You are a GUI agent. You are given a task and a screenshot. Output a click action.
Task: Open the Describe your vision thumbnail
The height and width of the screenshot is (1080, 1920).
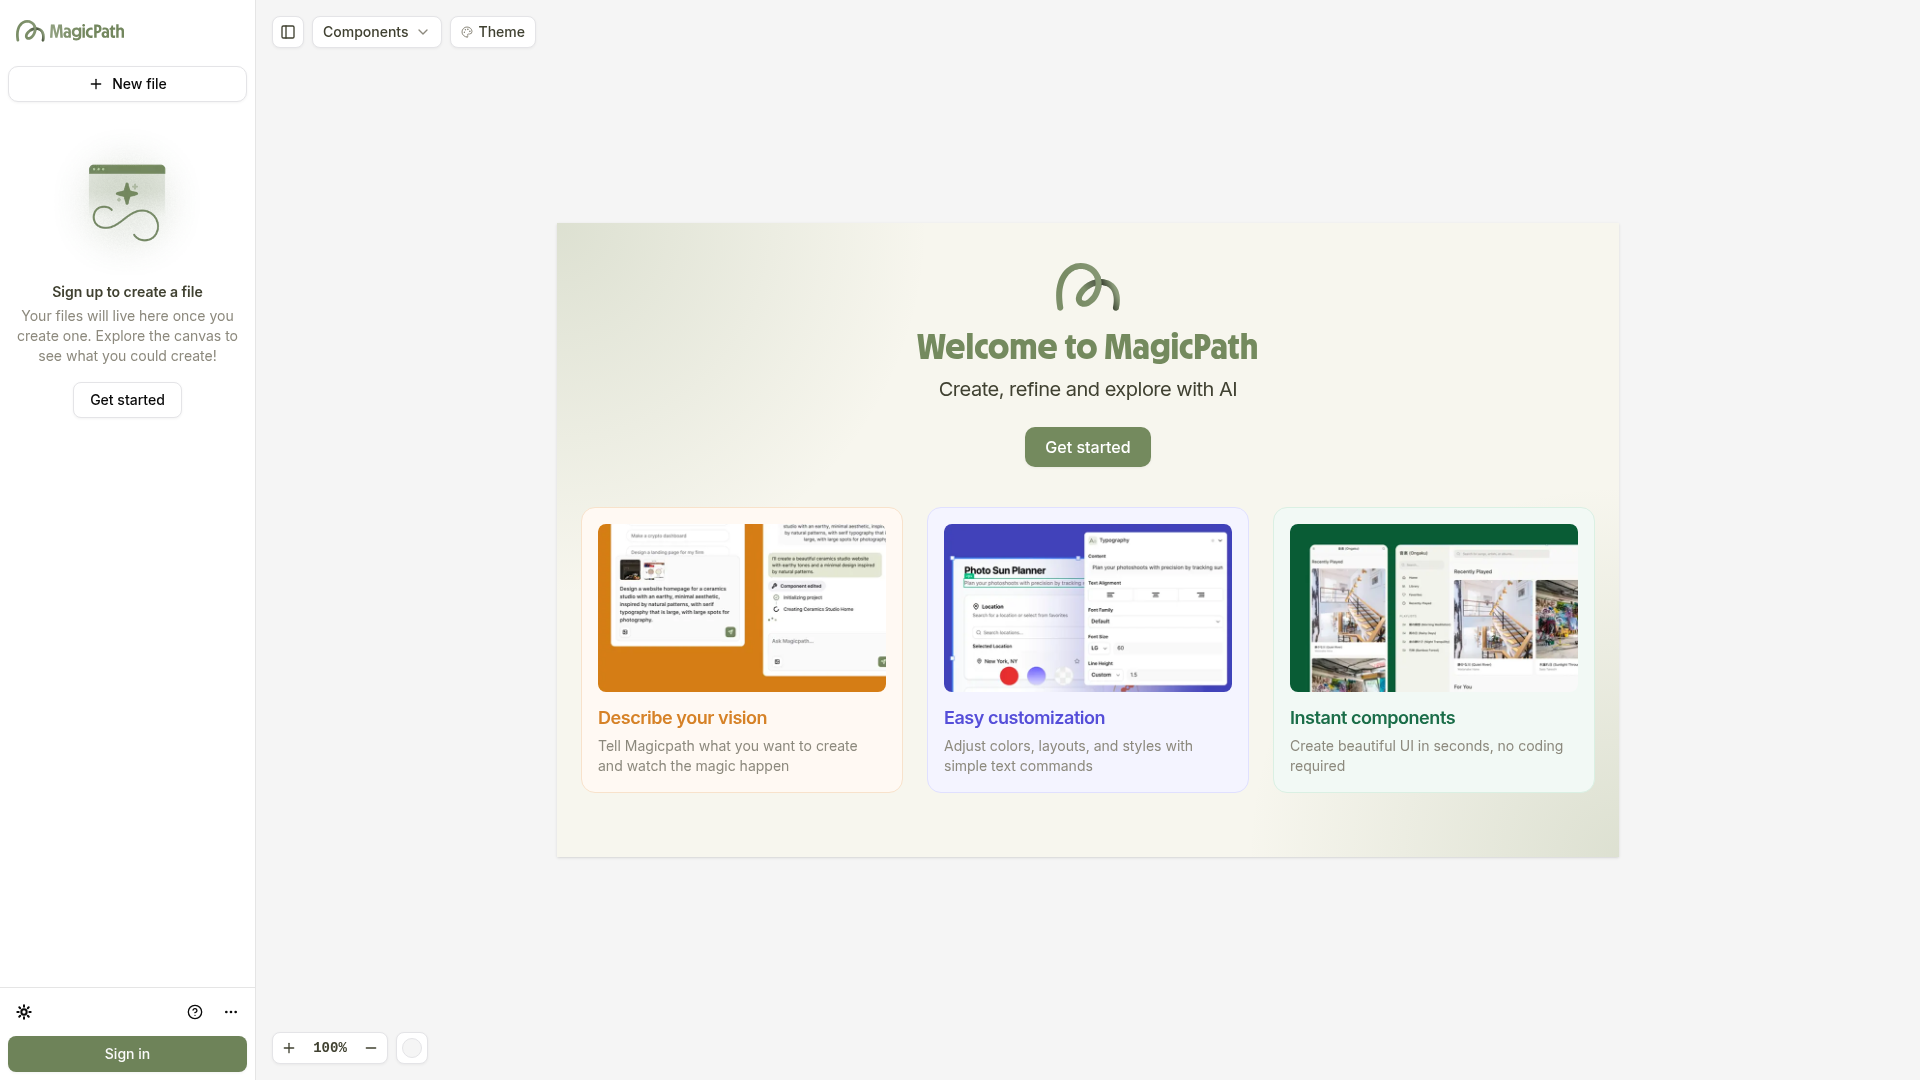[x=741, y=608]
